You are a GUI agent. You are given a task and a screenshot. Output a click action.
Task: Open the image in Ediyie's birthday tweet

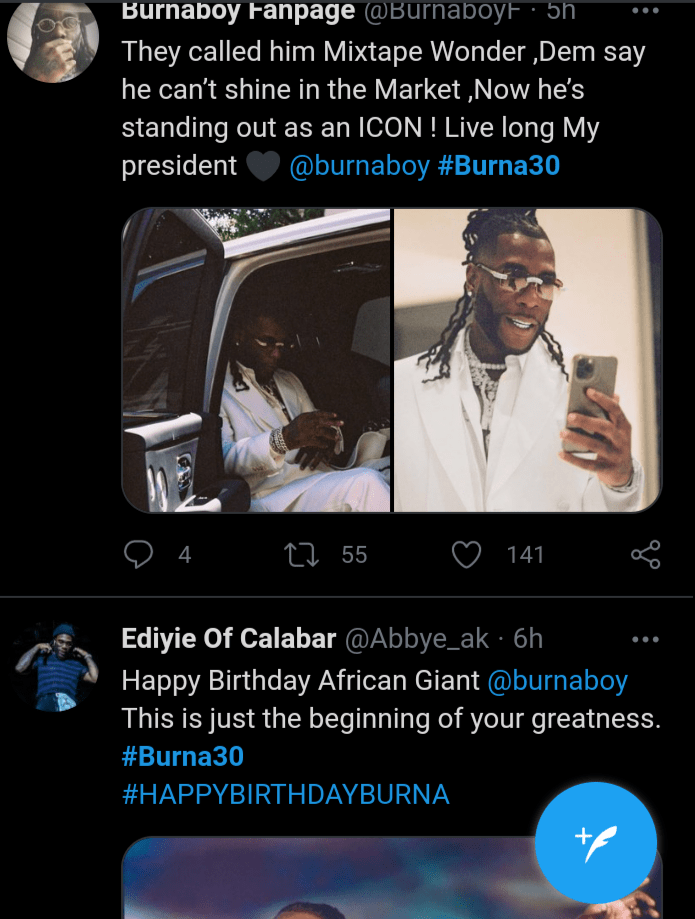coord(330,880)
